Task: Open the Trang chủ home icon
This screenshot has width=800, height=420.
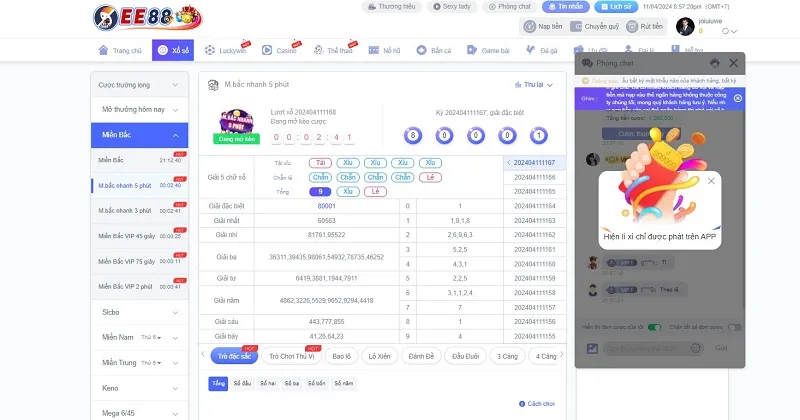Action: [x=103, y=50]
